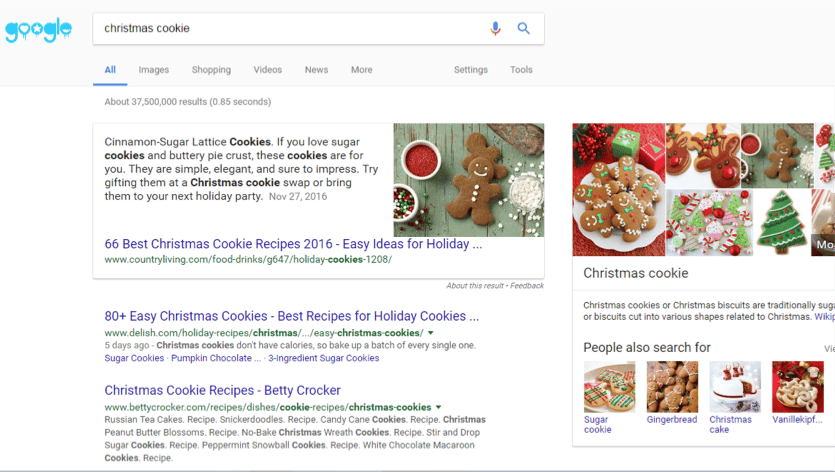Viewport: 835px width, 472px height.
Task: Open the Pumpkin Chocolate sitelink
Action: [x=215, y=358]
